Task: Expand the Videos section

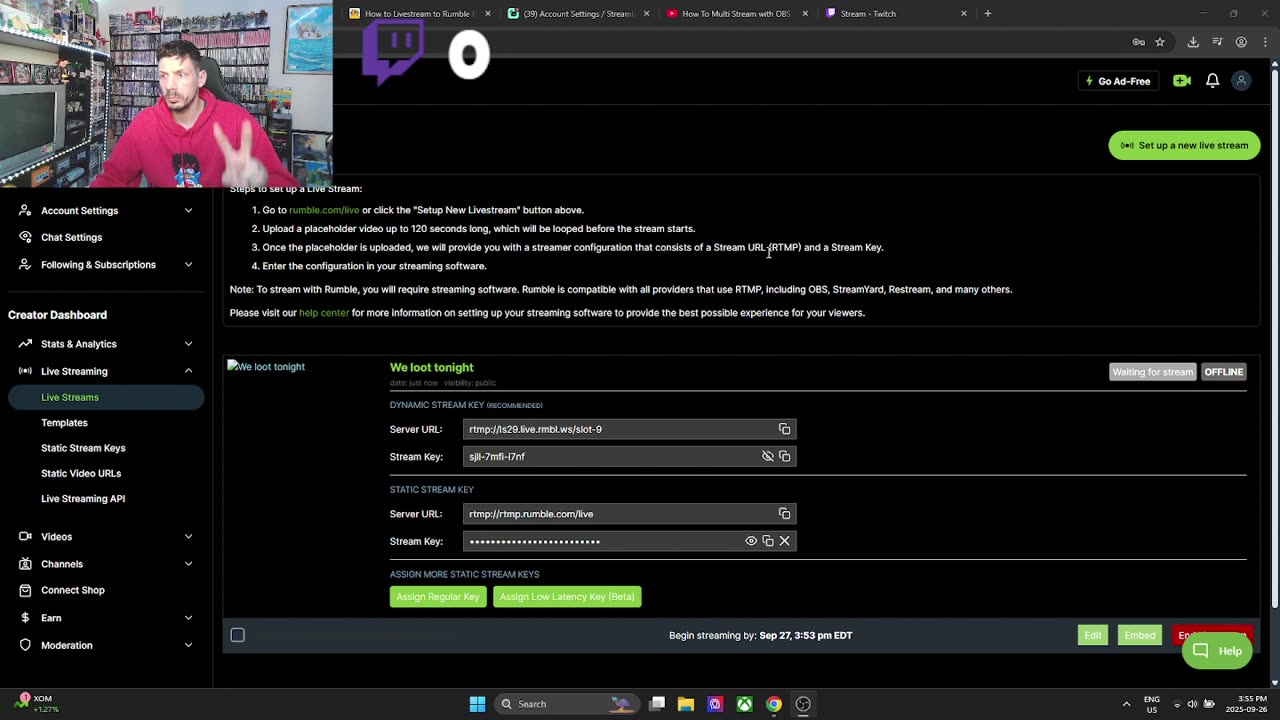Action: 105,537
